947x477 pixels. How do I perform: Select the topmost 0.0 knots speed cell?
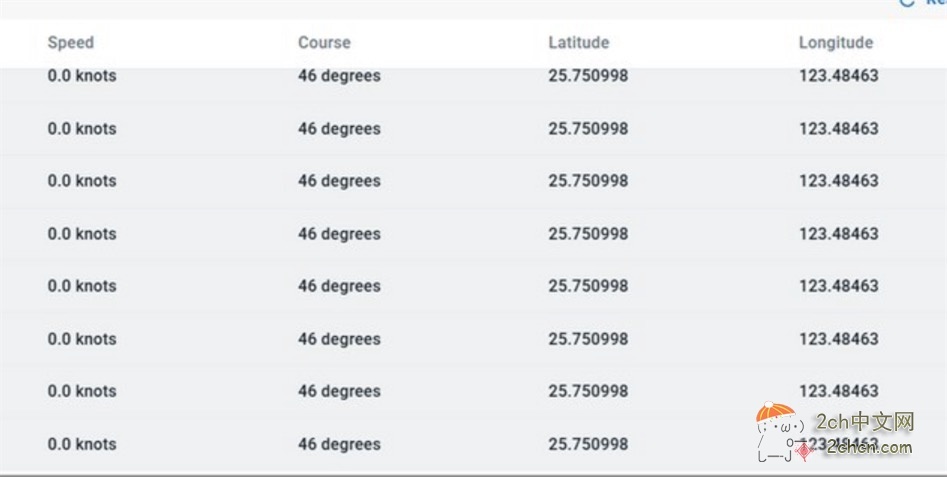coord(82,76)
